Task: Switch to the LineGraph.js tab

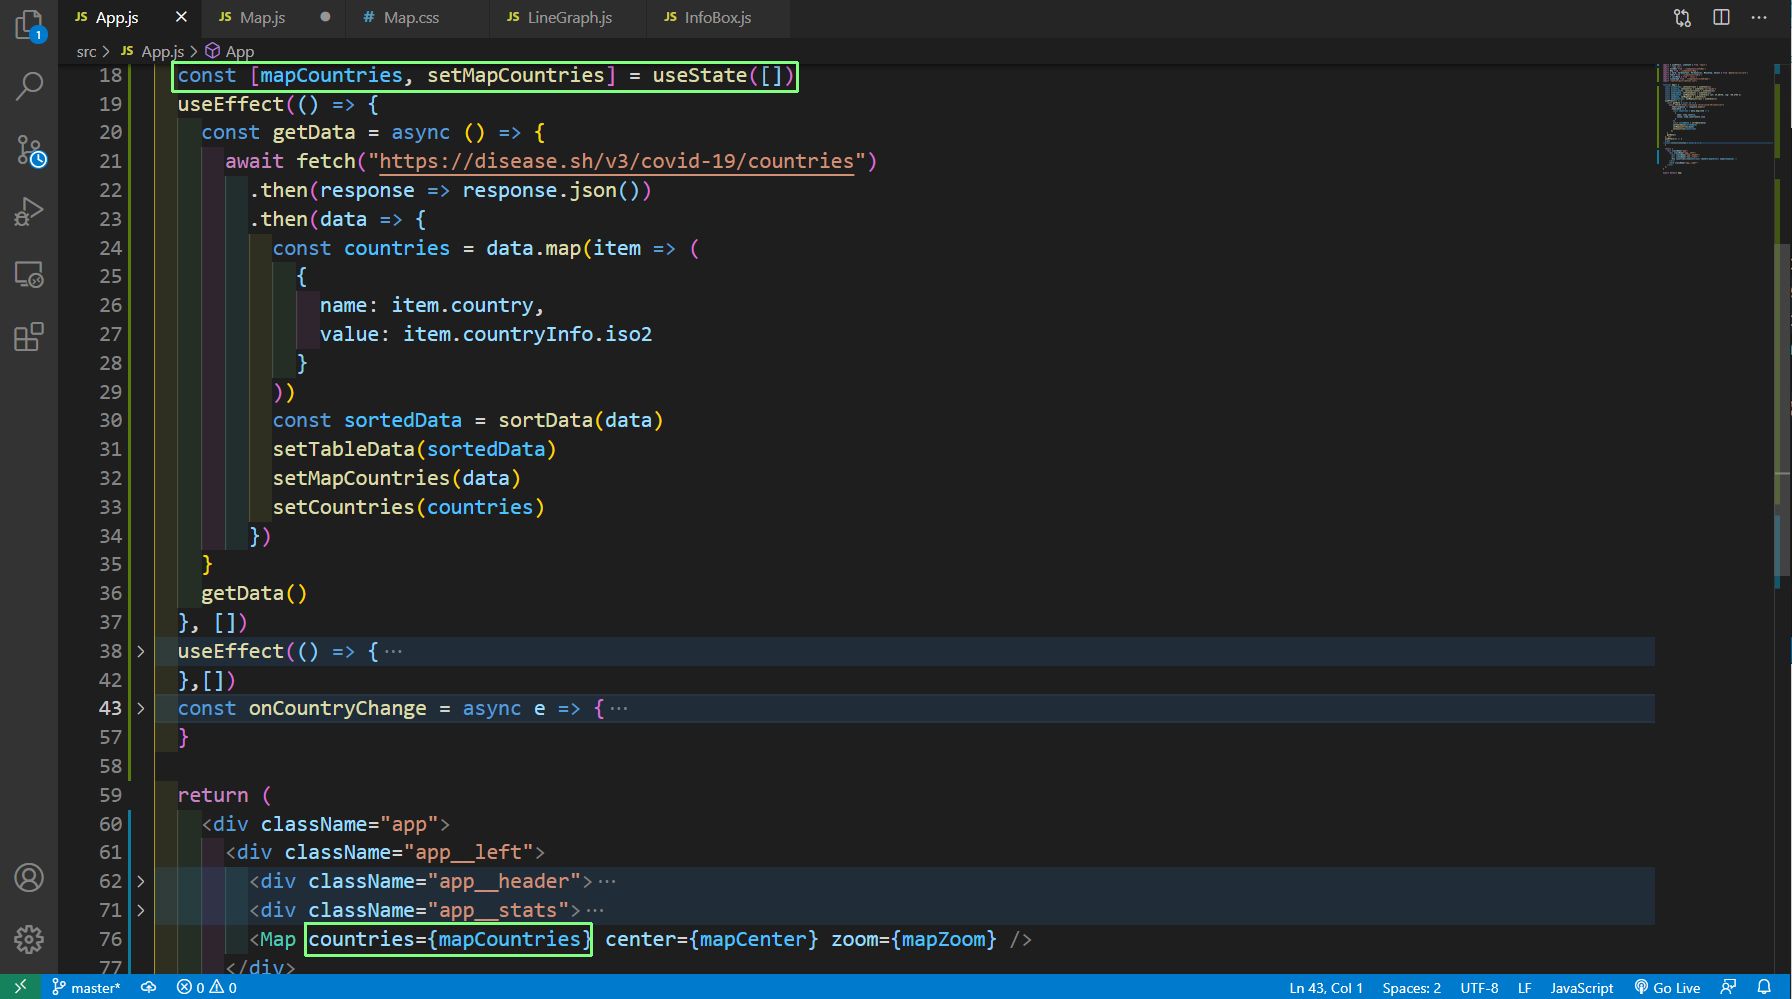Action: coord(569,17)
